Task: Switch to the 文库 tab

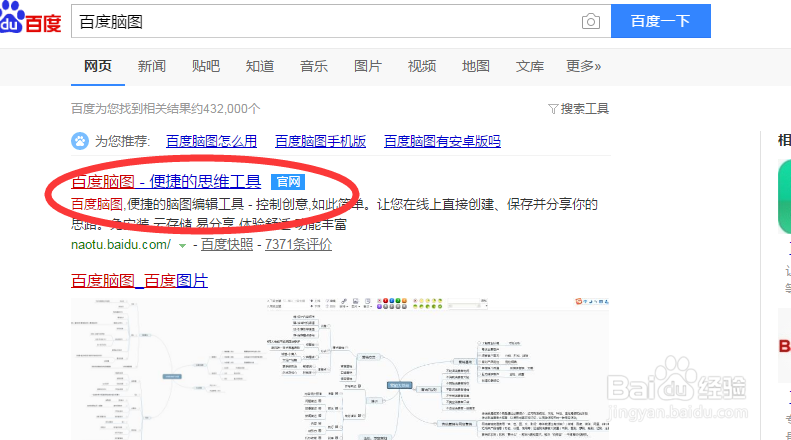Action: point(530,66)
